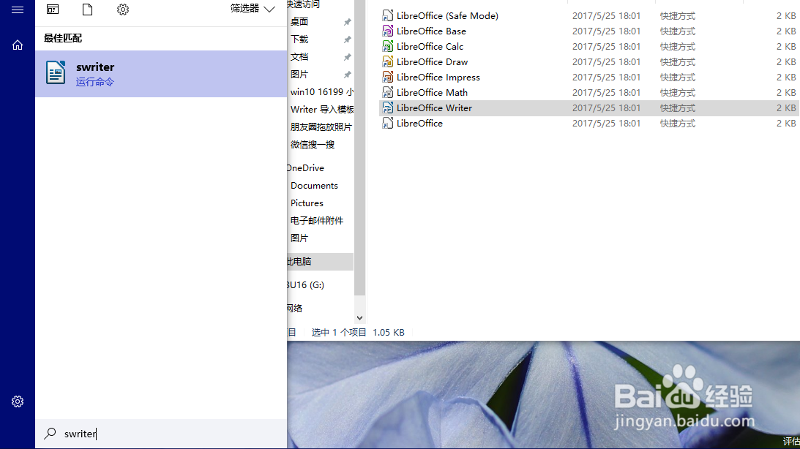Click the 运行命令 link under swriter
800x449 pixels.
95,82
